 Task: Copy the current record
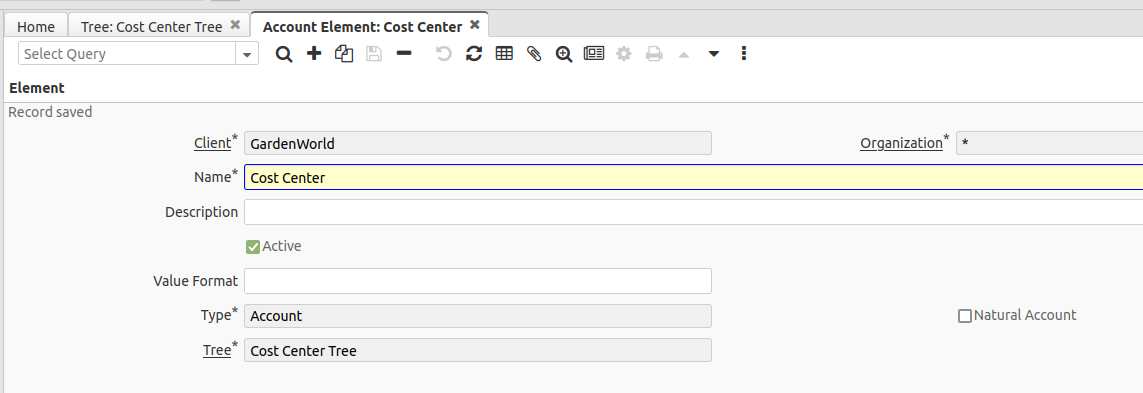tap(344, 53)
